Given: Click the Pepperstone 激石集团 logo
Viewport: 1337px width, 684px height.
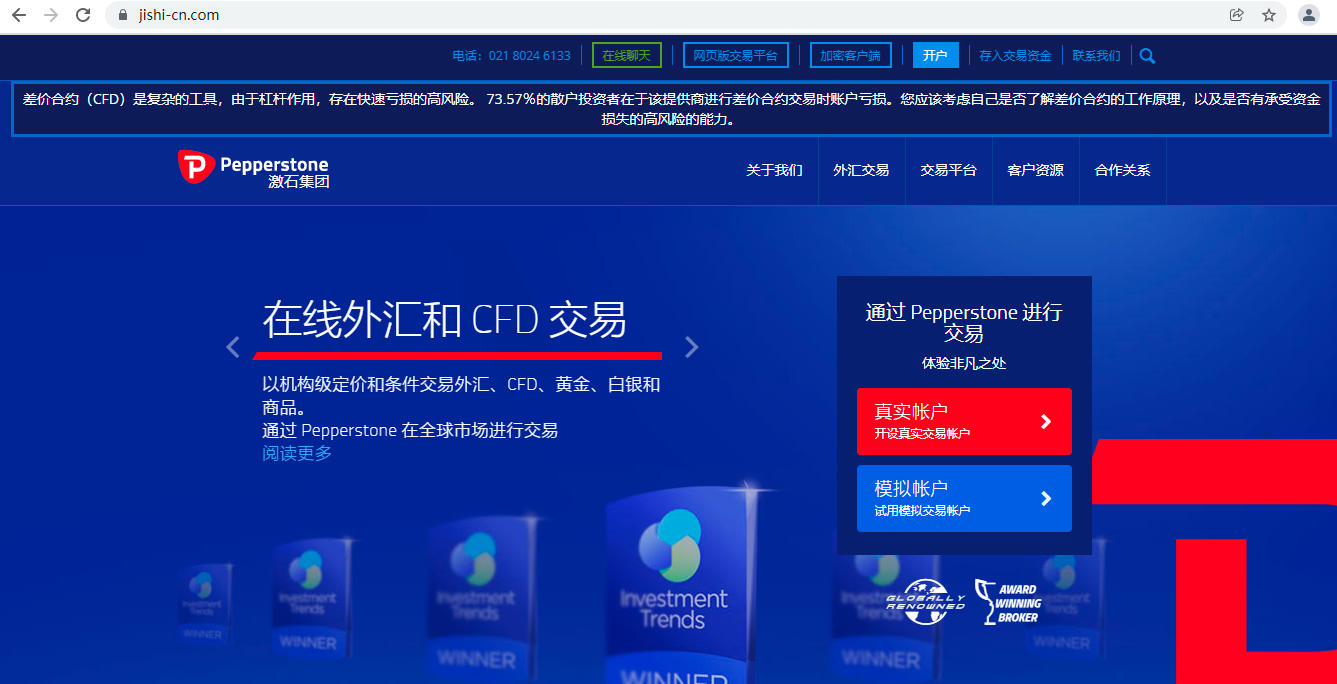Looking at the screenshot, I should pyautogui.click(x=253, y=169).
